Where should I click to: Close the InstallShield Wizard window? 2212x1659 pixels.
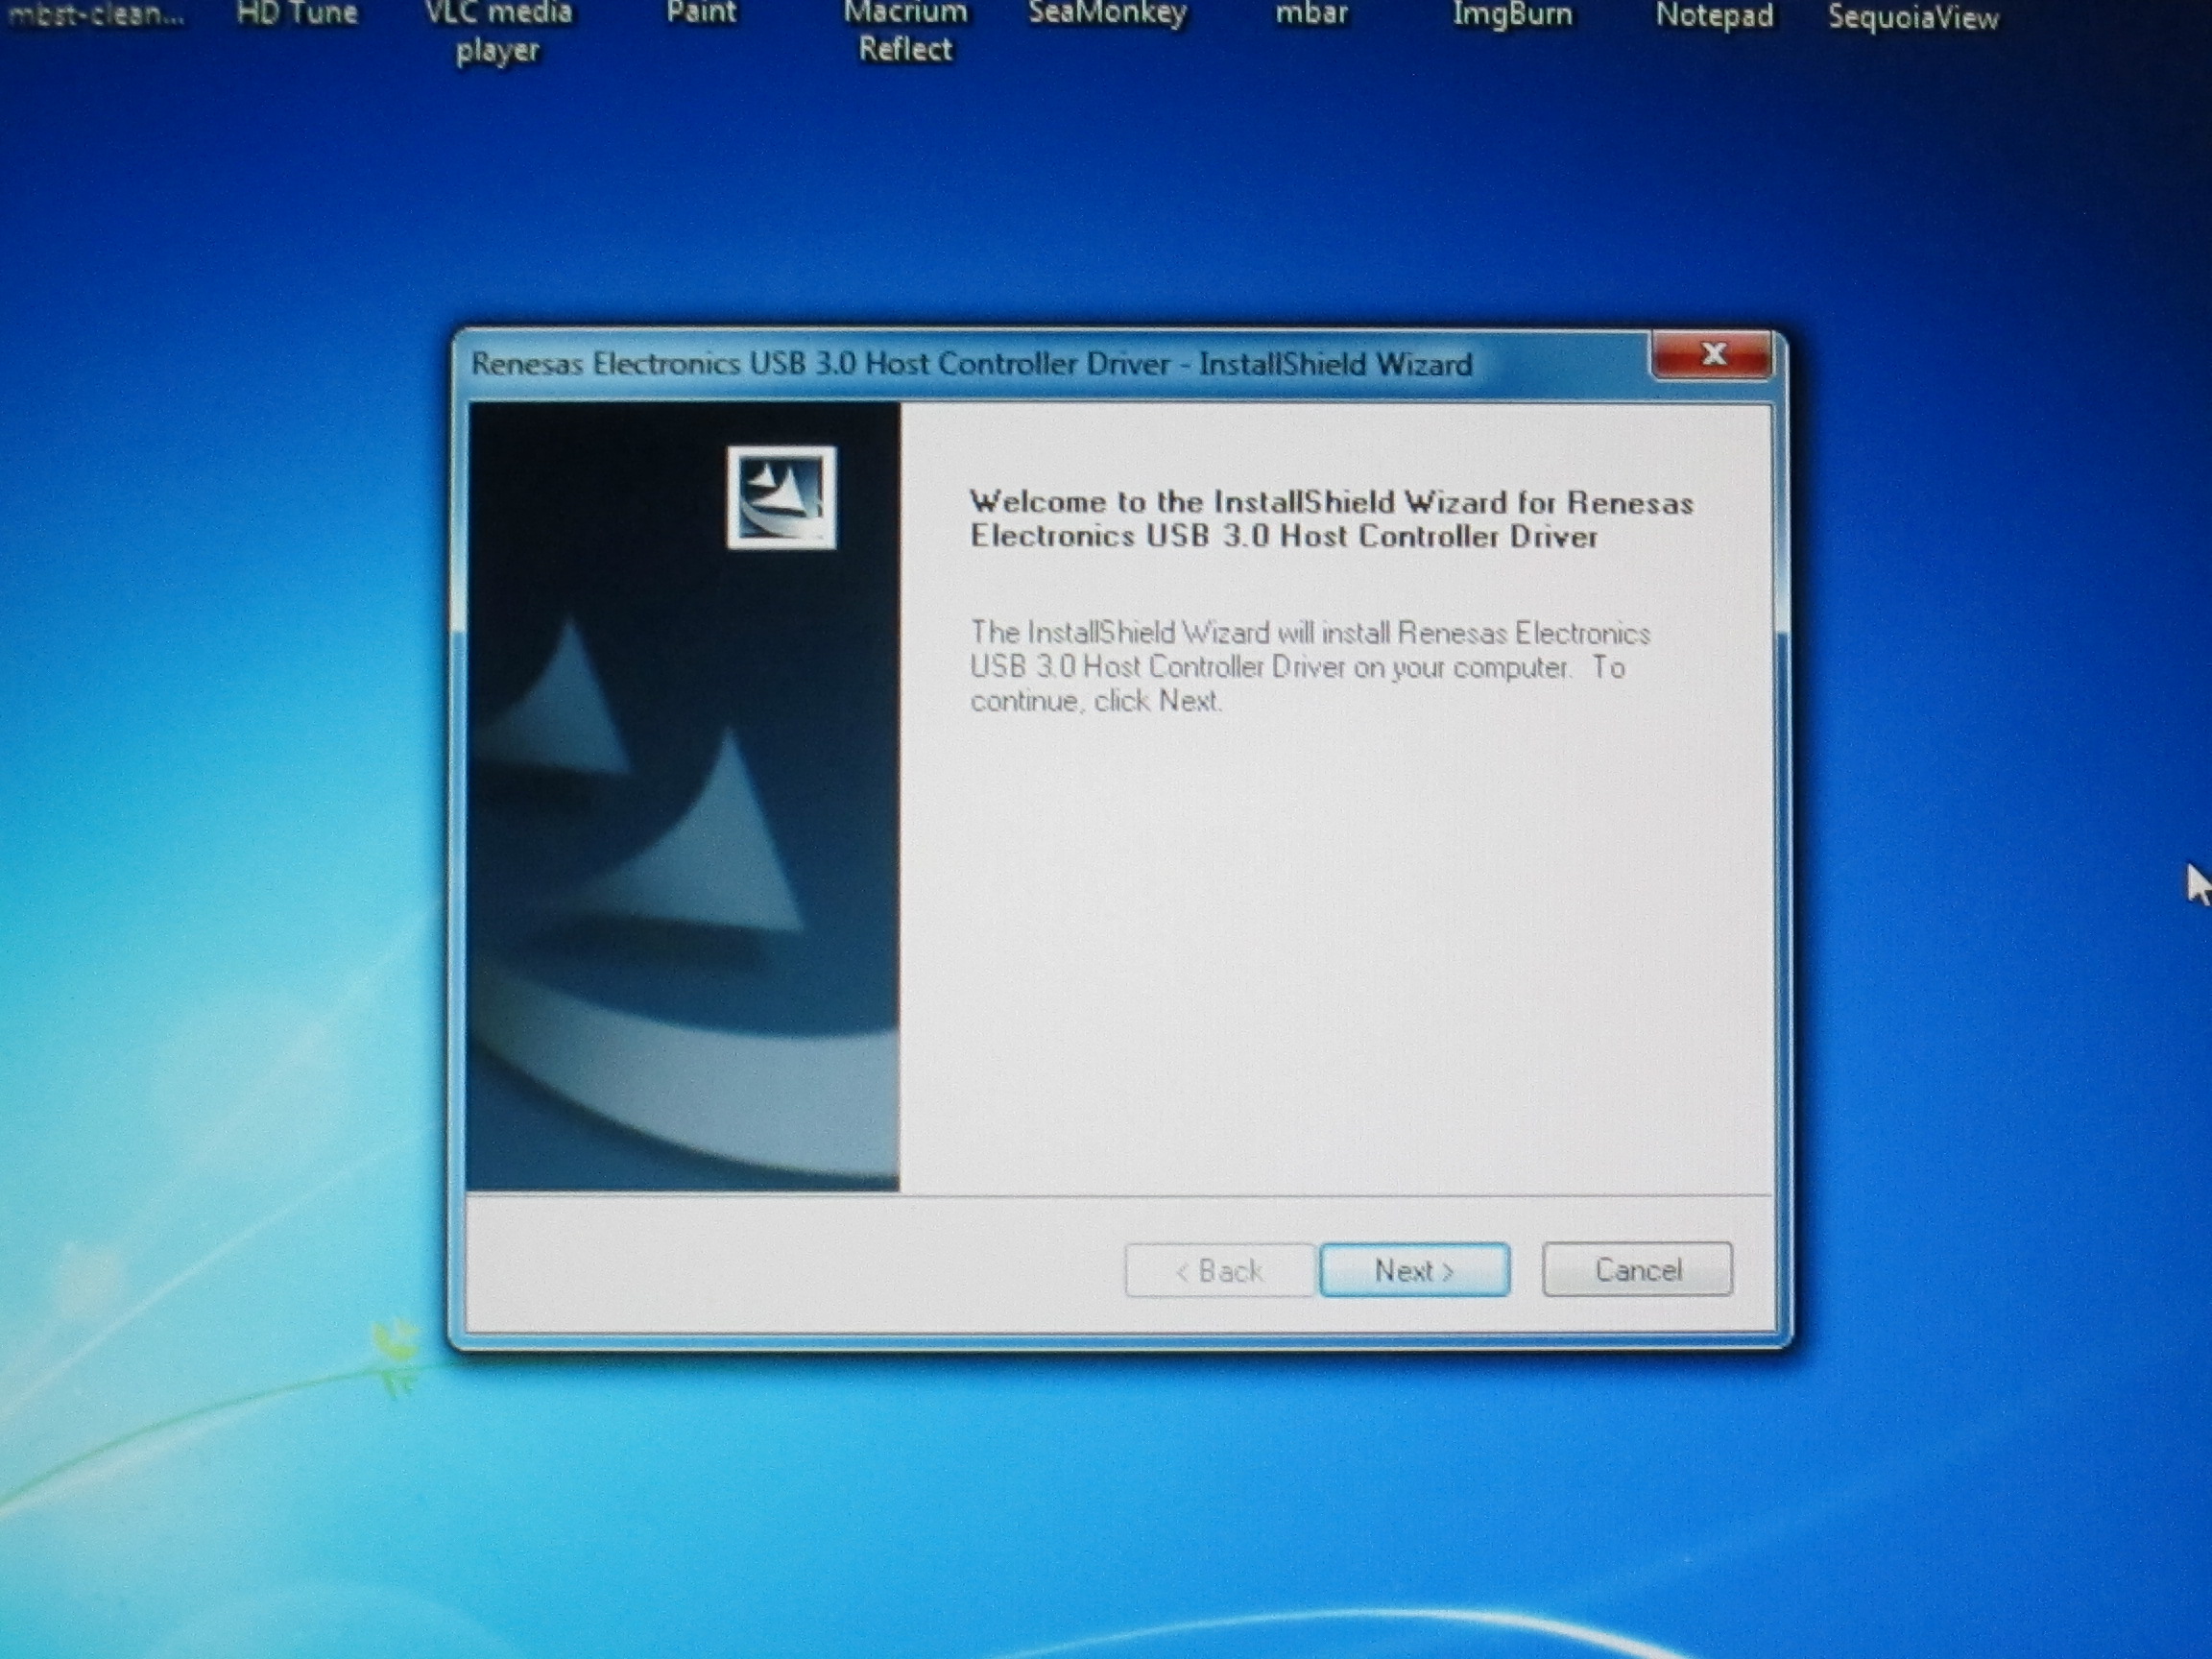pos(1712,353)
